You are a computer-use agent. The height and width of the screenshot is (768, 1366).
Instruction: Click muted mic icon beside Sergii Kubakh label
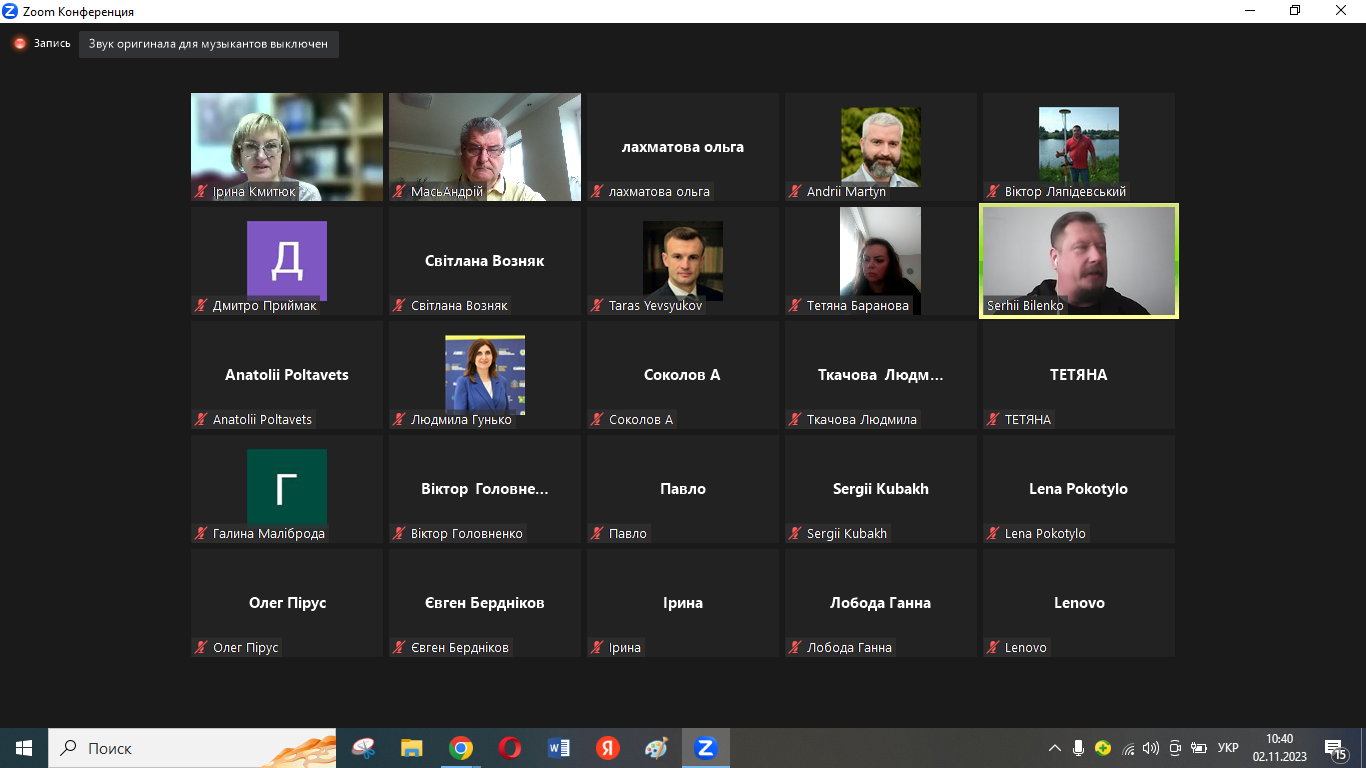pyautogui.click(x=795, y=534)
